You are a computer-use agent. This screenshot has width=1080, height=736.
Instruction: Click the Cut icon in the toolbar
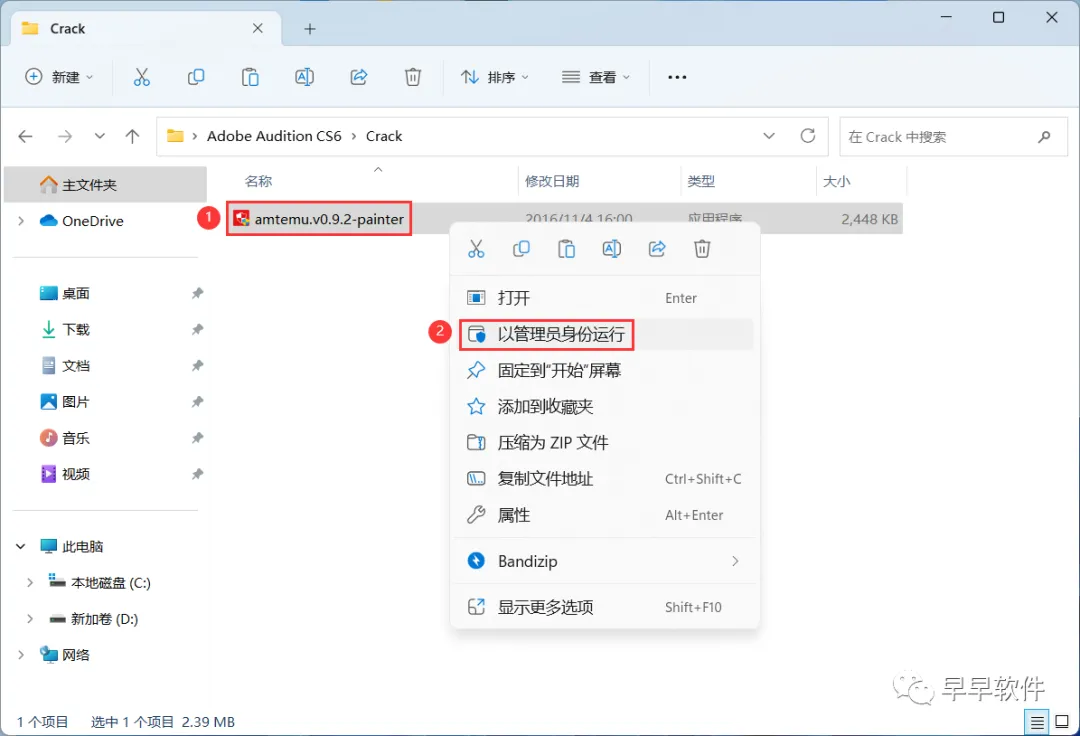pyautogui.click(x=141, y=77)
